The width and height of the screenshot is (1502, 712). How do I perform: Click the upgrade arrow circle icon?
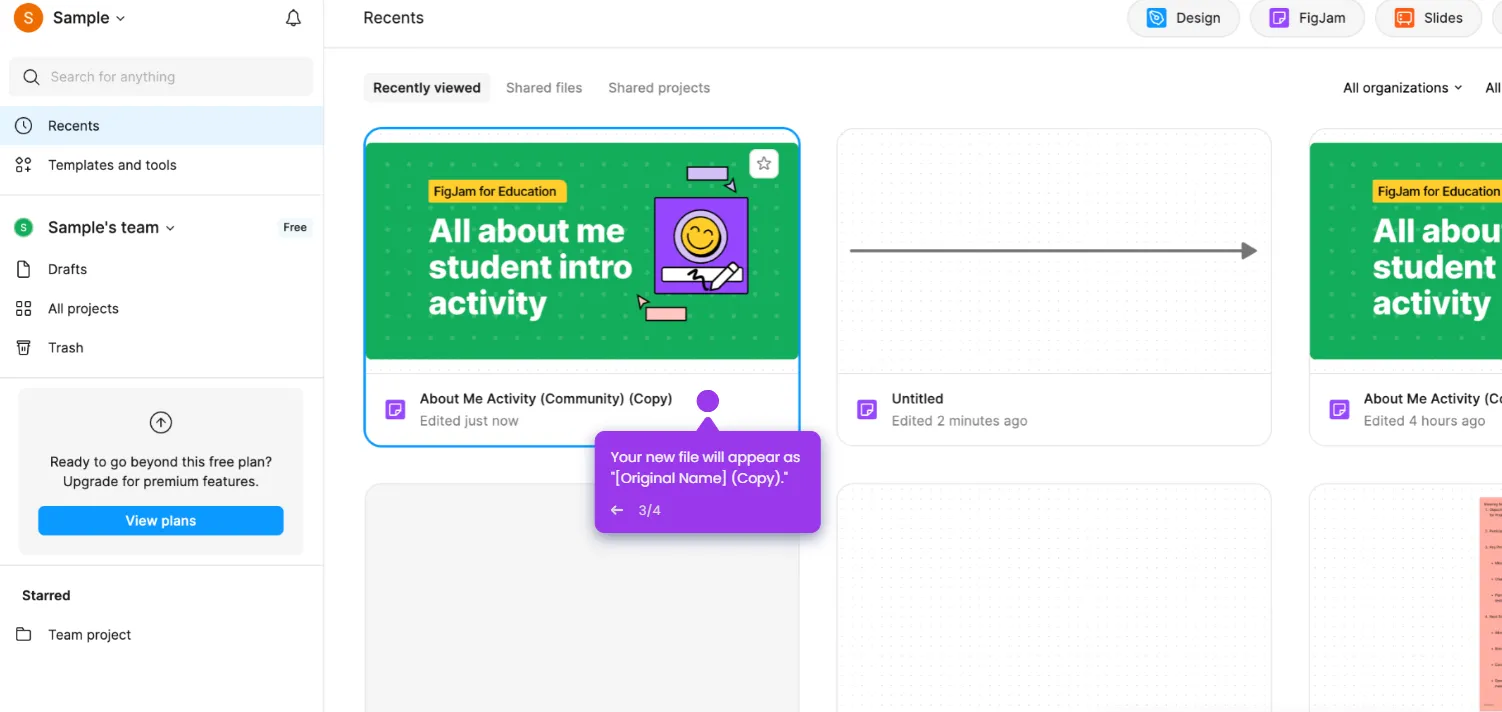161,423
